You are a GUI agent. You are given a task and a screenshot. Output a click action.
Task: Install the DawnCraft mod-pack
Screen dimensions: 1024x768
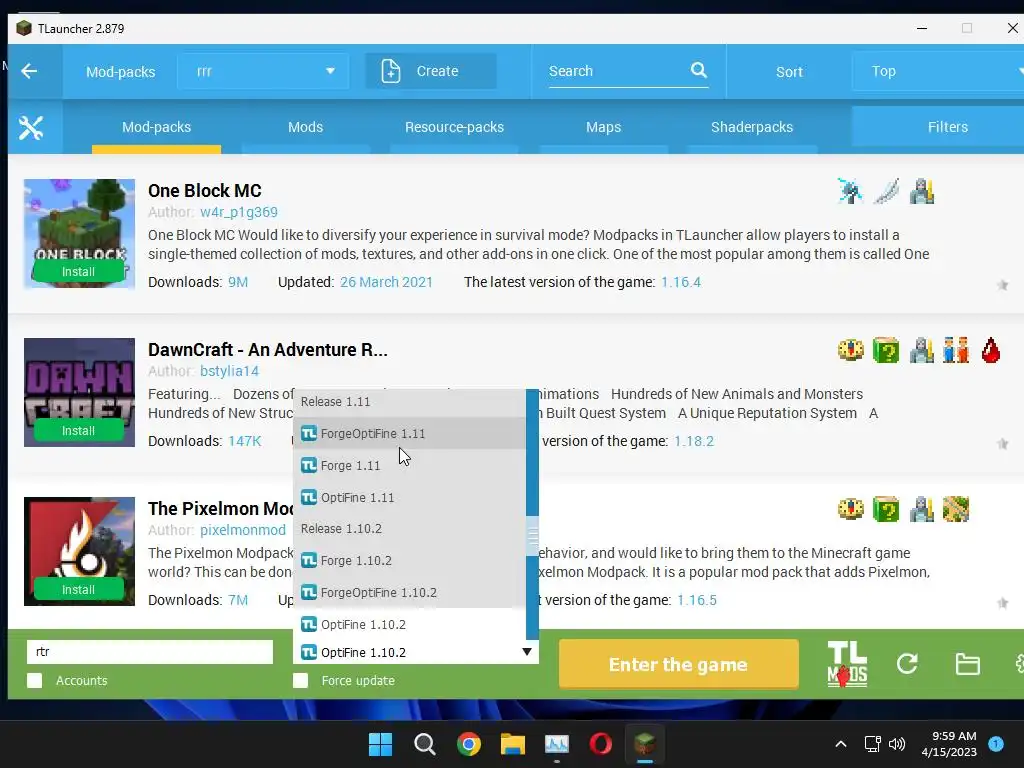coord(78,431)
